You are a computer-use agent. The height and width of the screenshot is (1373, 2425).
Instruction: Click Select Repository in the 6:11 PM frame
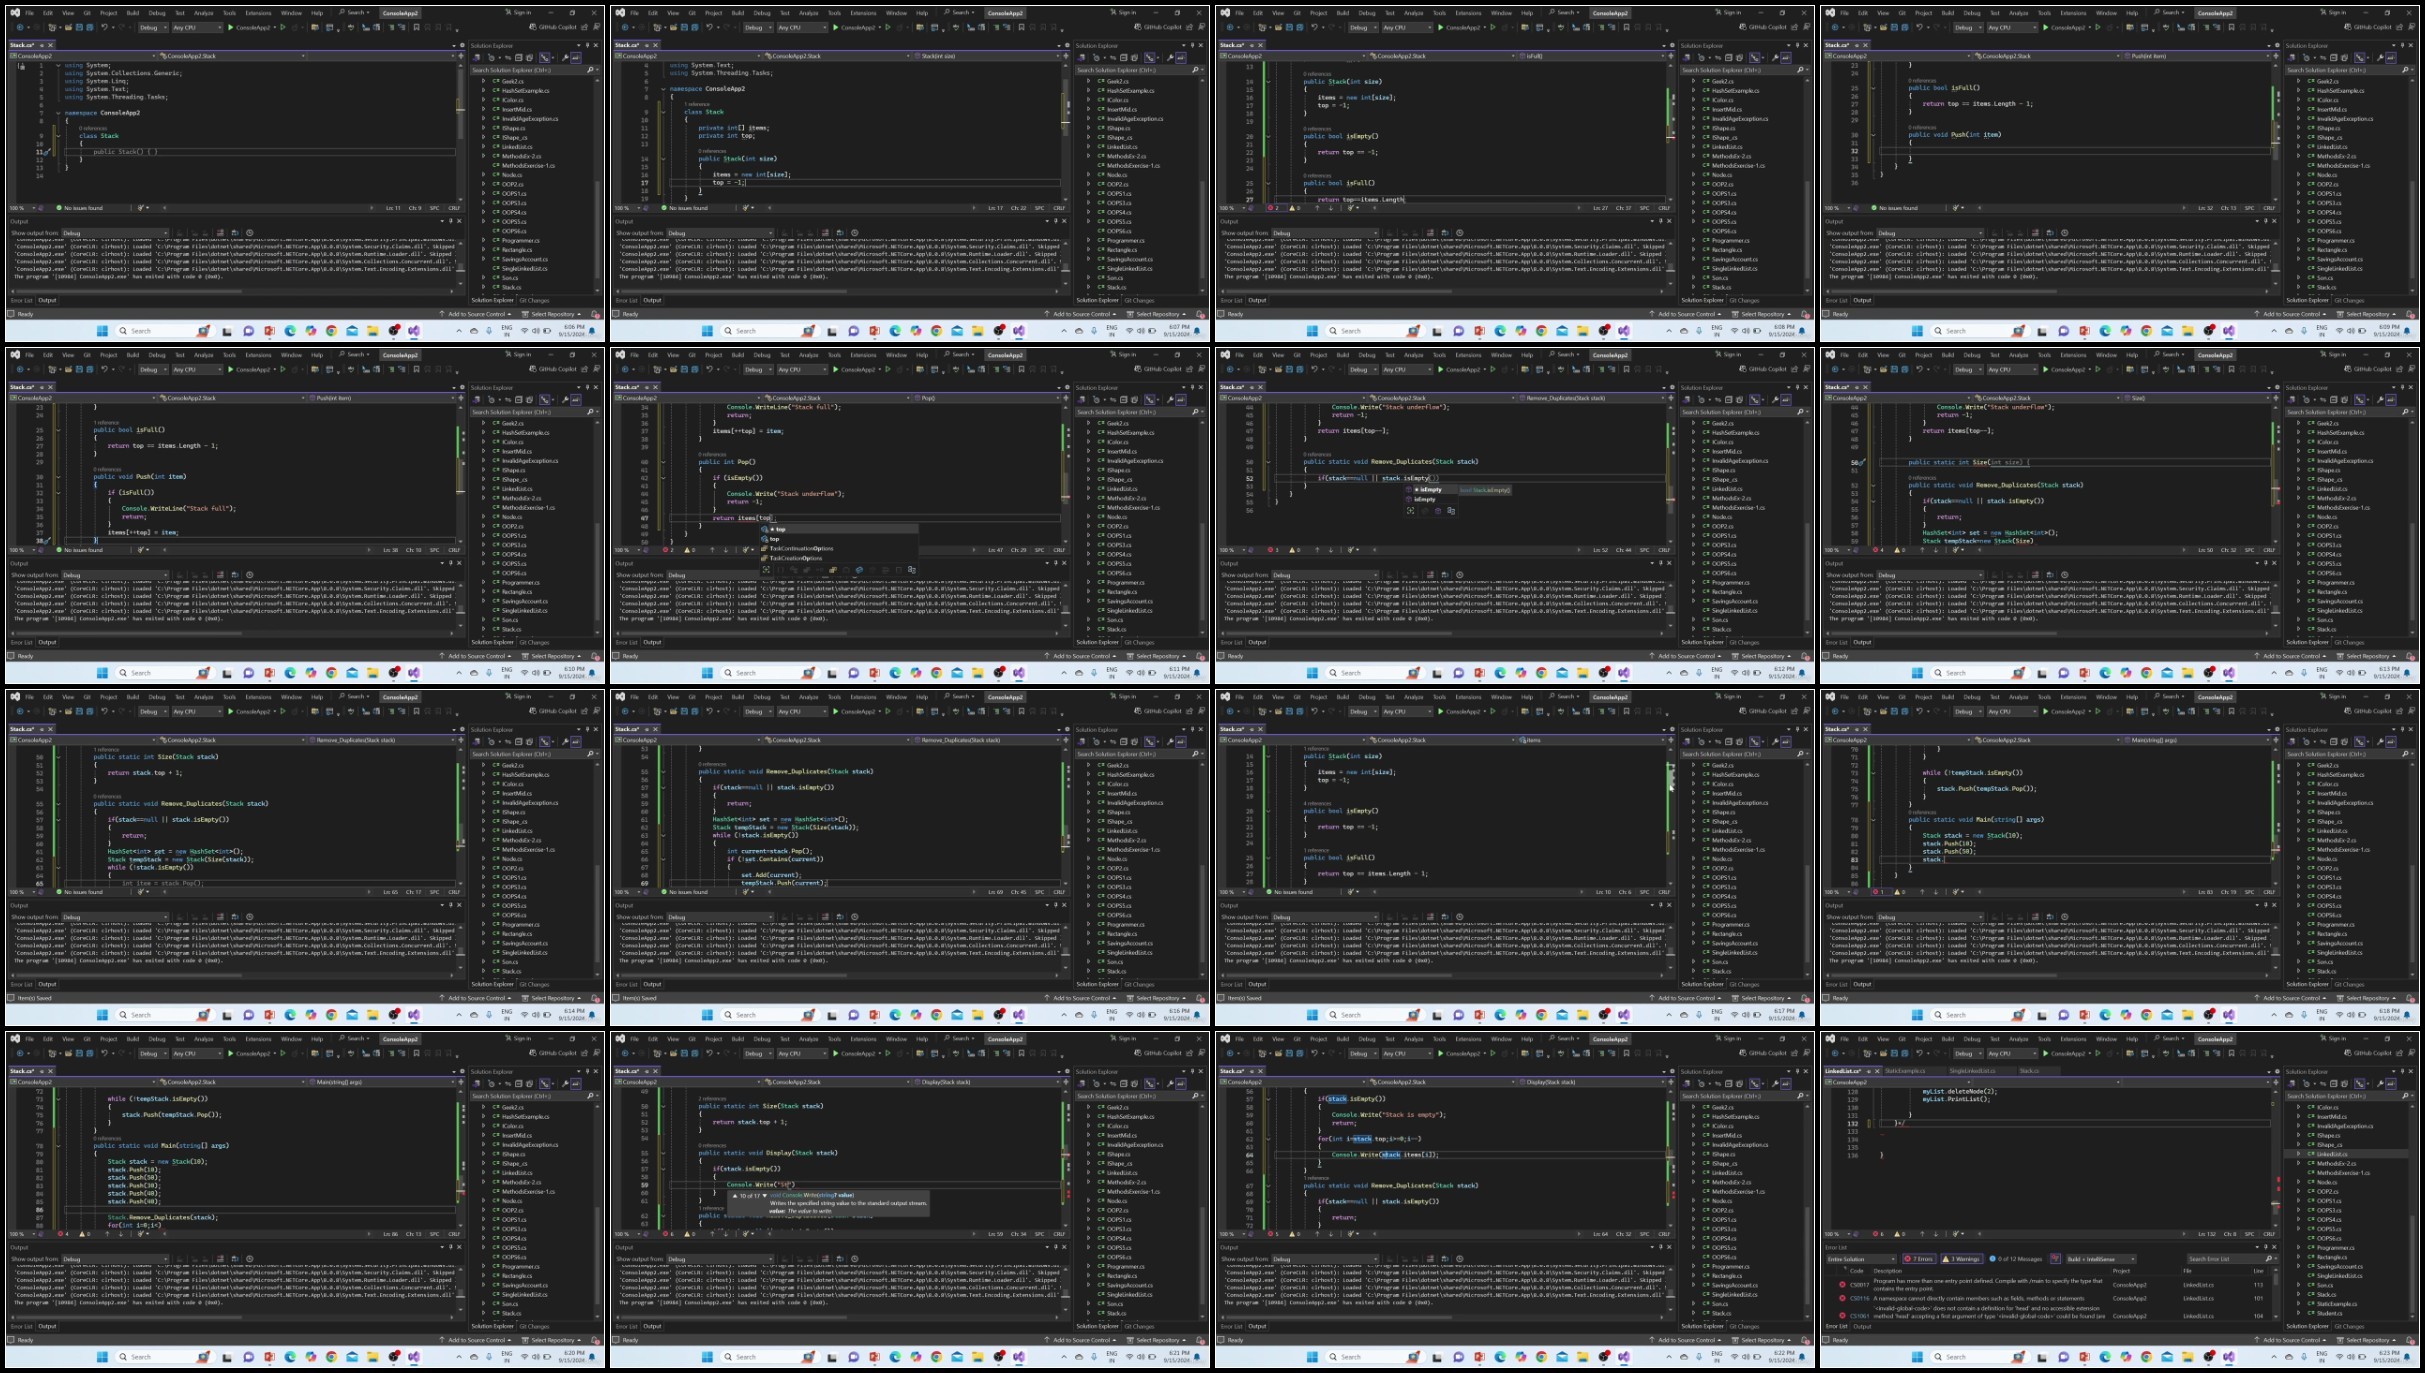[x=1158, y=656]
